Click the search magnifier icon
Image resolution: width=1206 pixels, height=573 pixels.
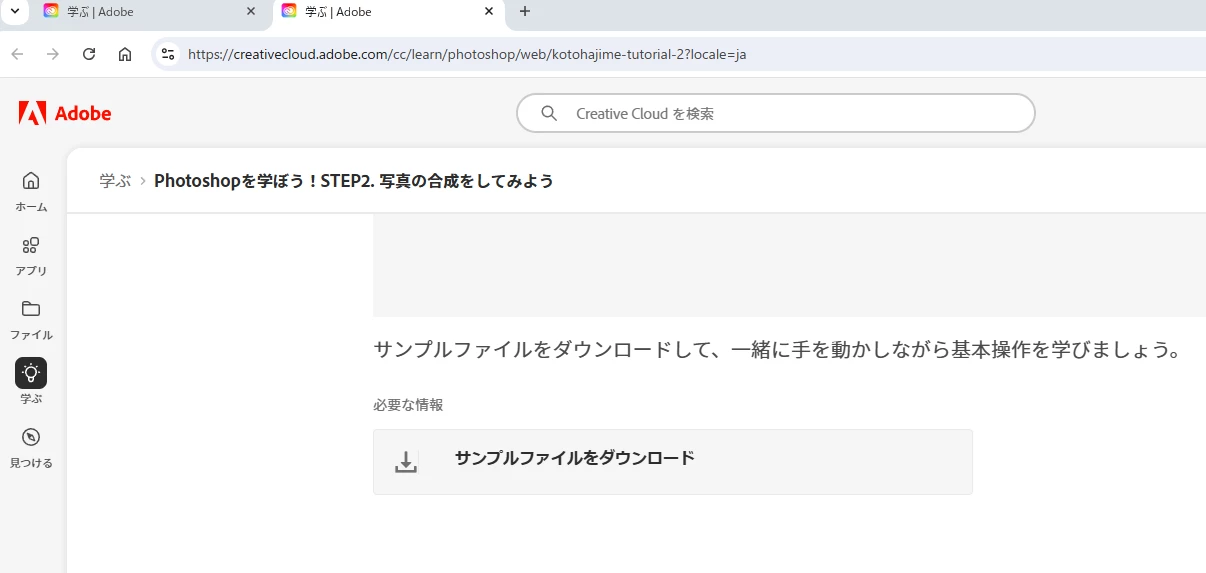click(x=549, y=113)
